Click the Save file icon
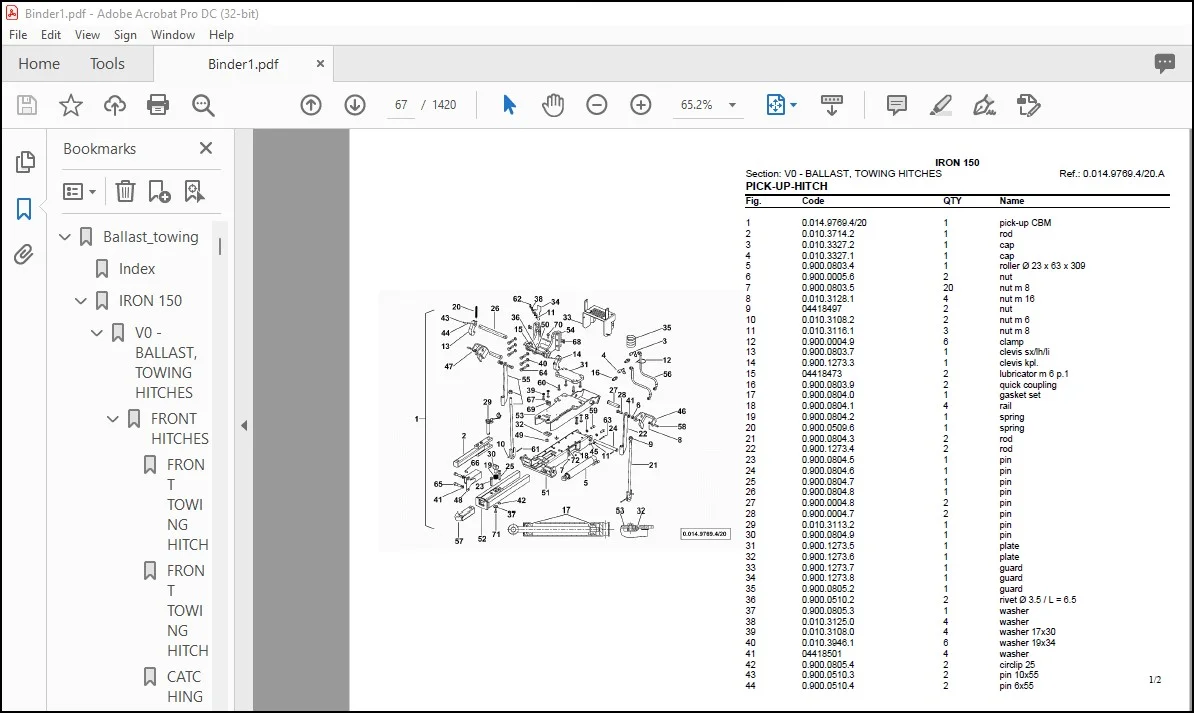This screenshot has width=1194, height=713. (27, 105)
